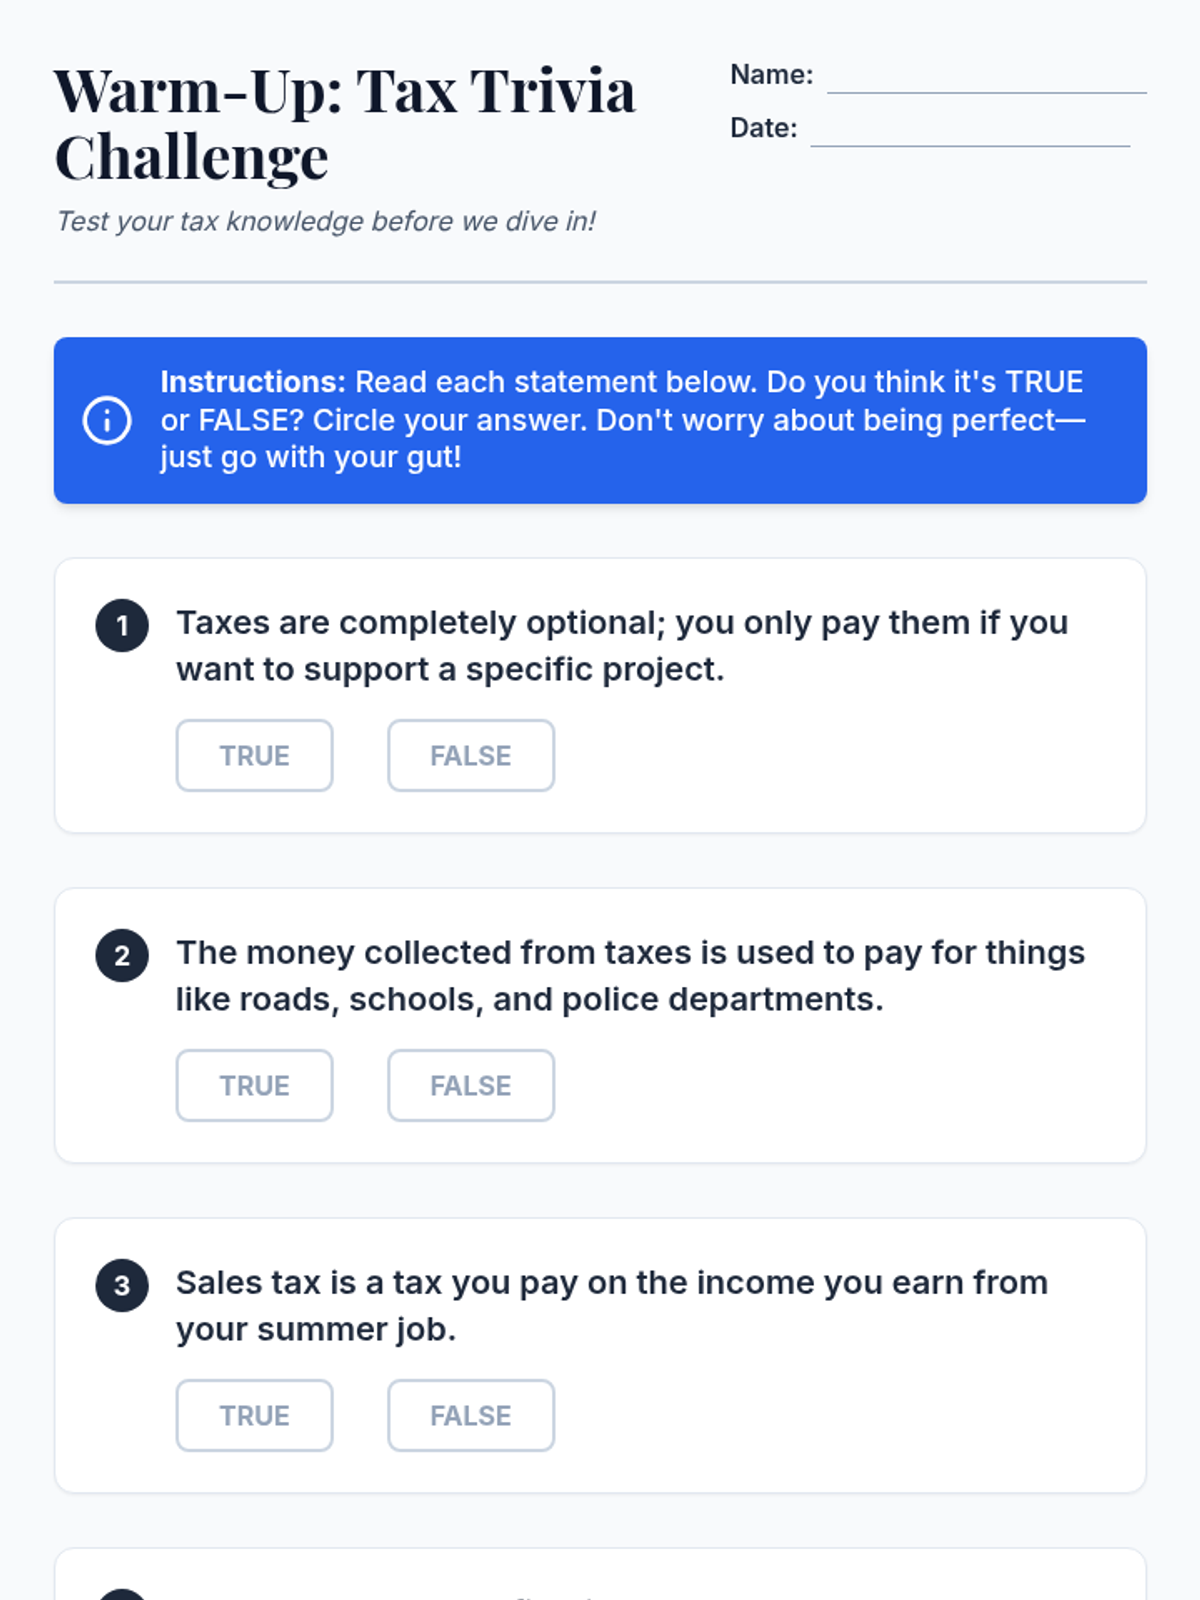Click the Instructions text in the blue banner

click(x=622, y=420)
